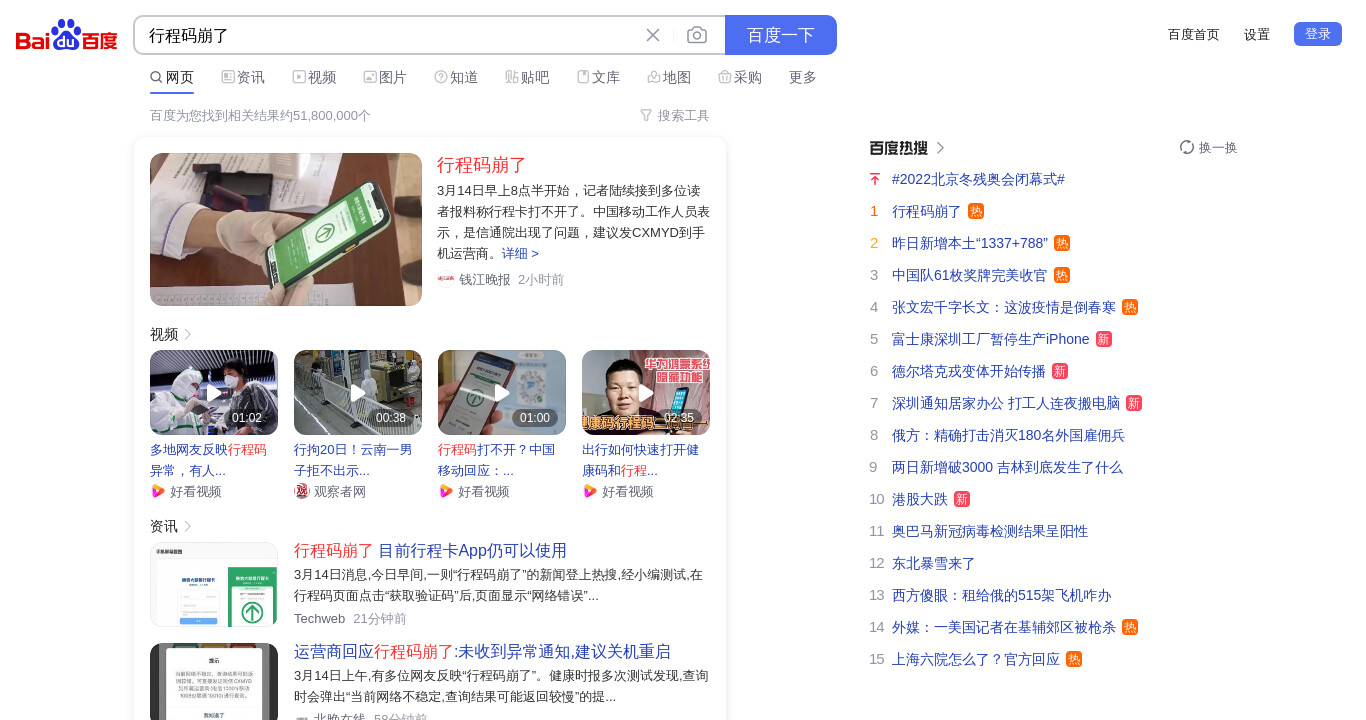This screenshot has width=1366, height=720.
Task: Open hot search 西方傻眼：租给俄的515架飞机
Action: [1001, 595]
